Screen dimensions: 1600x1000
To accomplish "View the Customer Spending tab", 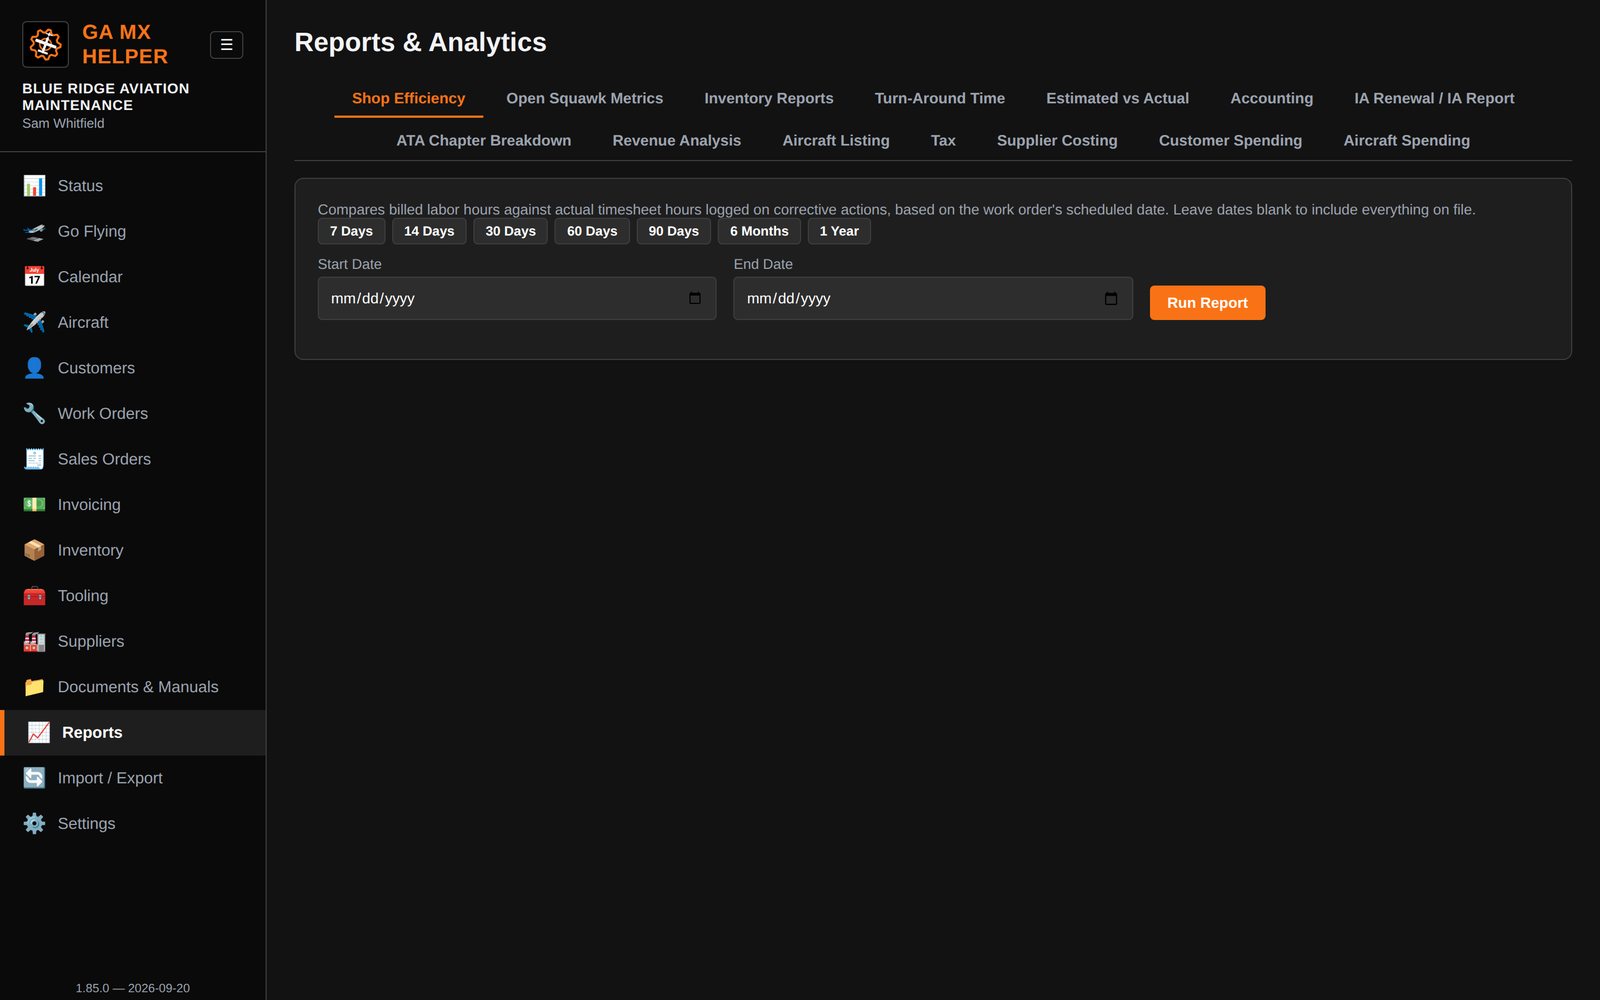I will [x=1230, y=140].
